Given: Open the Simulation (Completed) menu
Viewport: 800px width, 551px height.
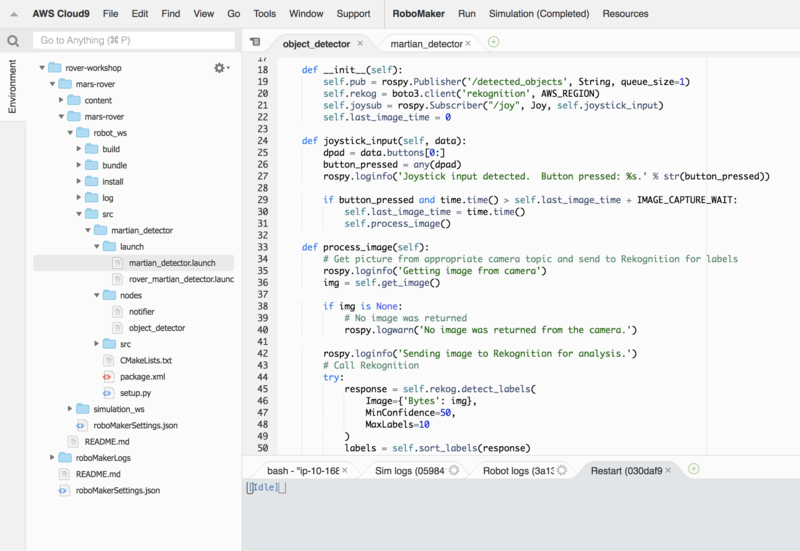Looking at the screenshot, I should (539, 14).
